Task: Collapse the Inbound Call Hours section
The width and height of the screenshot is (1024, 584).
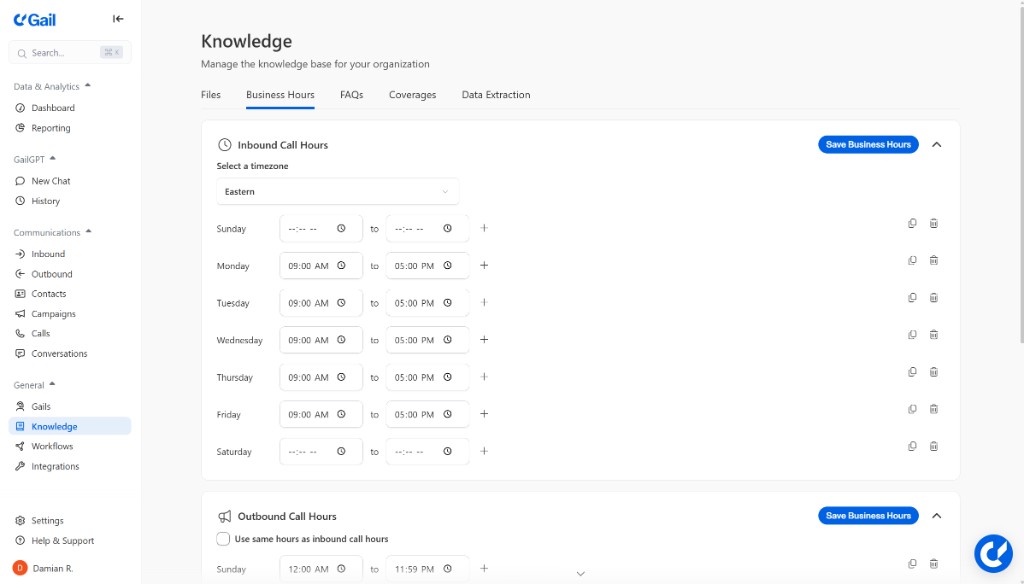Action: point(936,144)
